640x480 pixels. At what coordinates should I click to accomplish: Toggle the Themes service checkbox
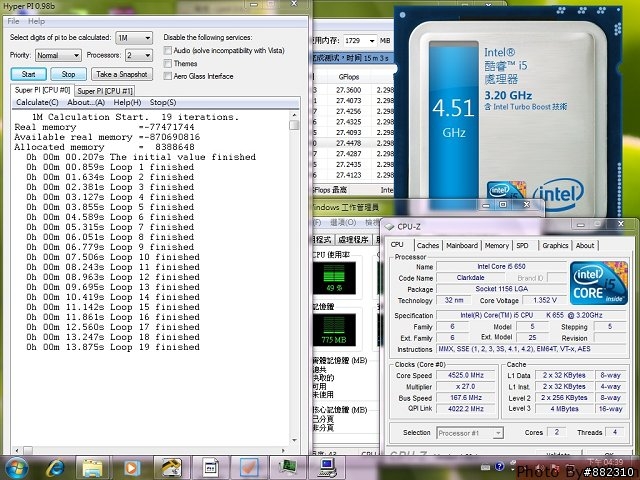tap(167, 63)
